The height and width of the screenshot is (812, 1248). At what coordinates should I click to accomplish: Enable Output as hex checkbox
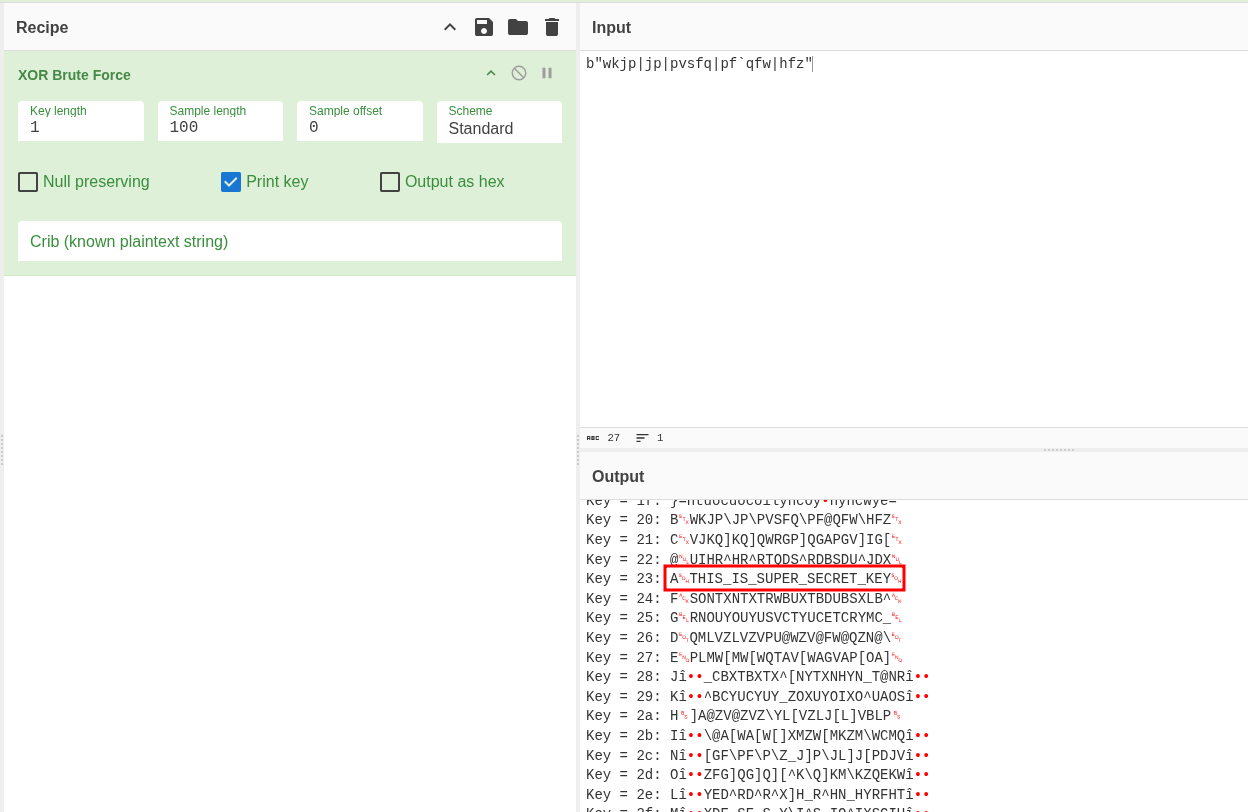pyautogui.click(x=390, y=182)
